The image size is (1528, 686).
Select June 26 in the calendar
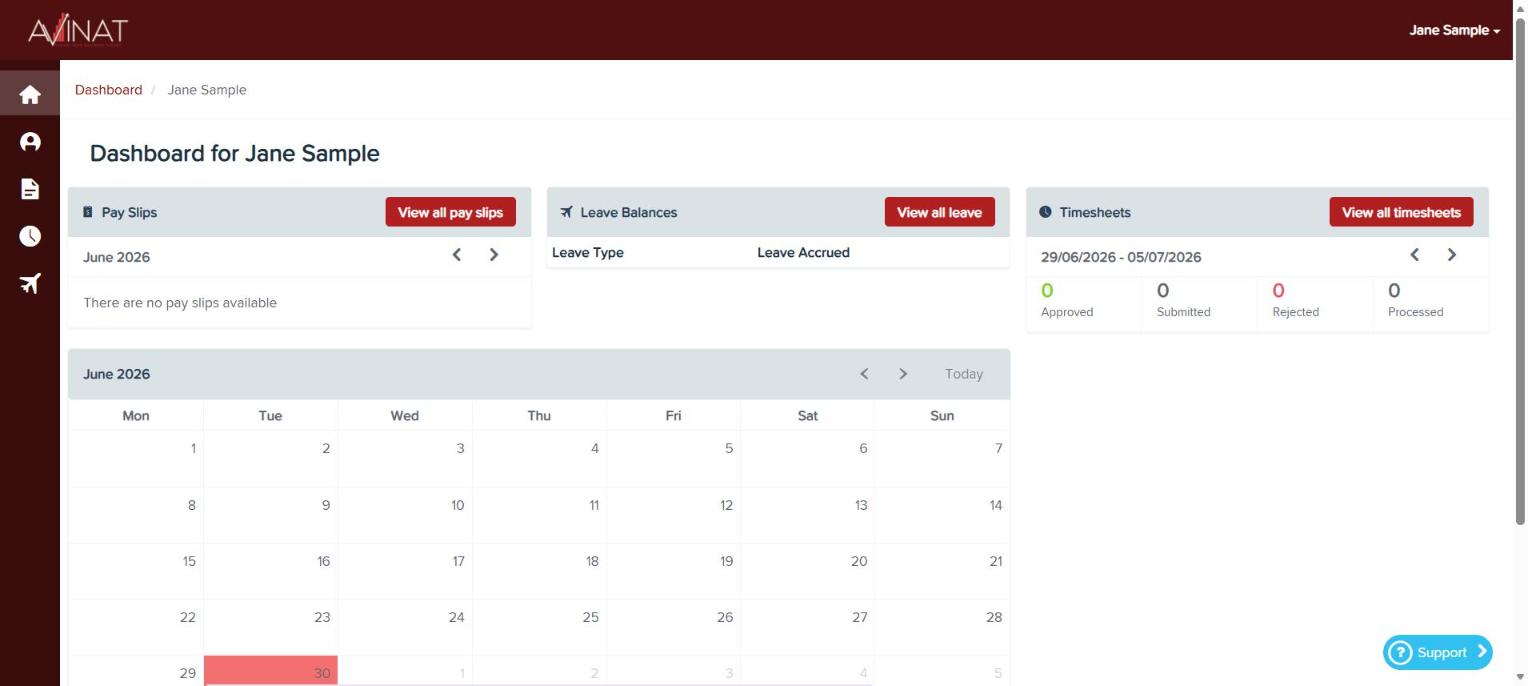click(673, 628)
